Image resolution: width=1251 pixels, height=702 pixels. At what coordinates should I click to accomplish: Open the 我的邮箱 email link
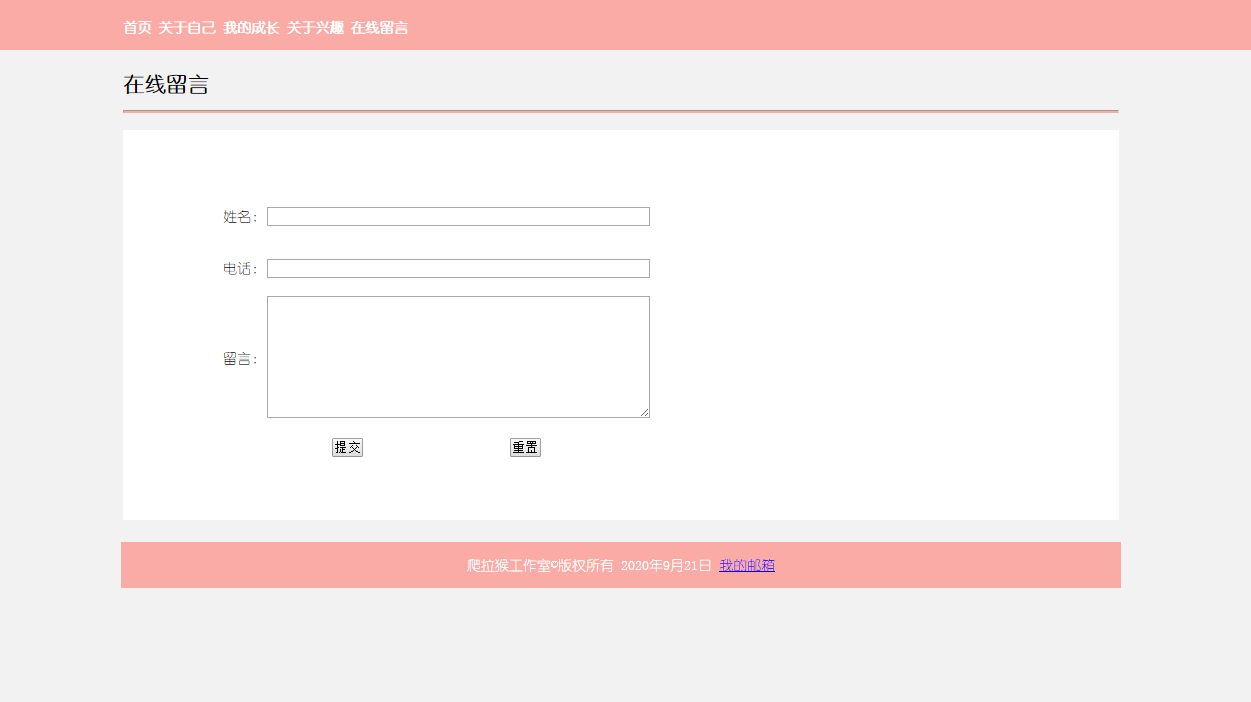(746, 566)
